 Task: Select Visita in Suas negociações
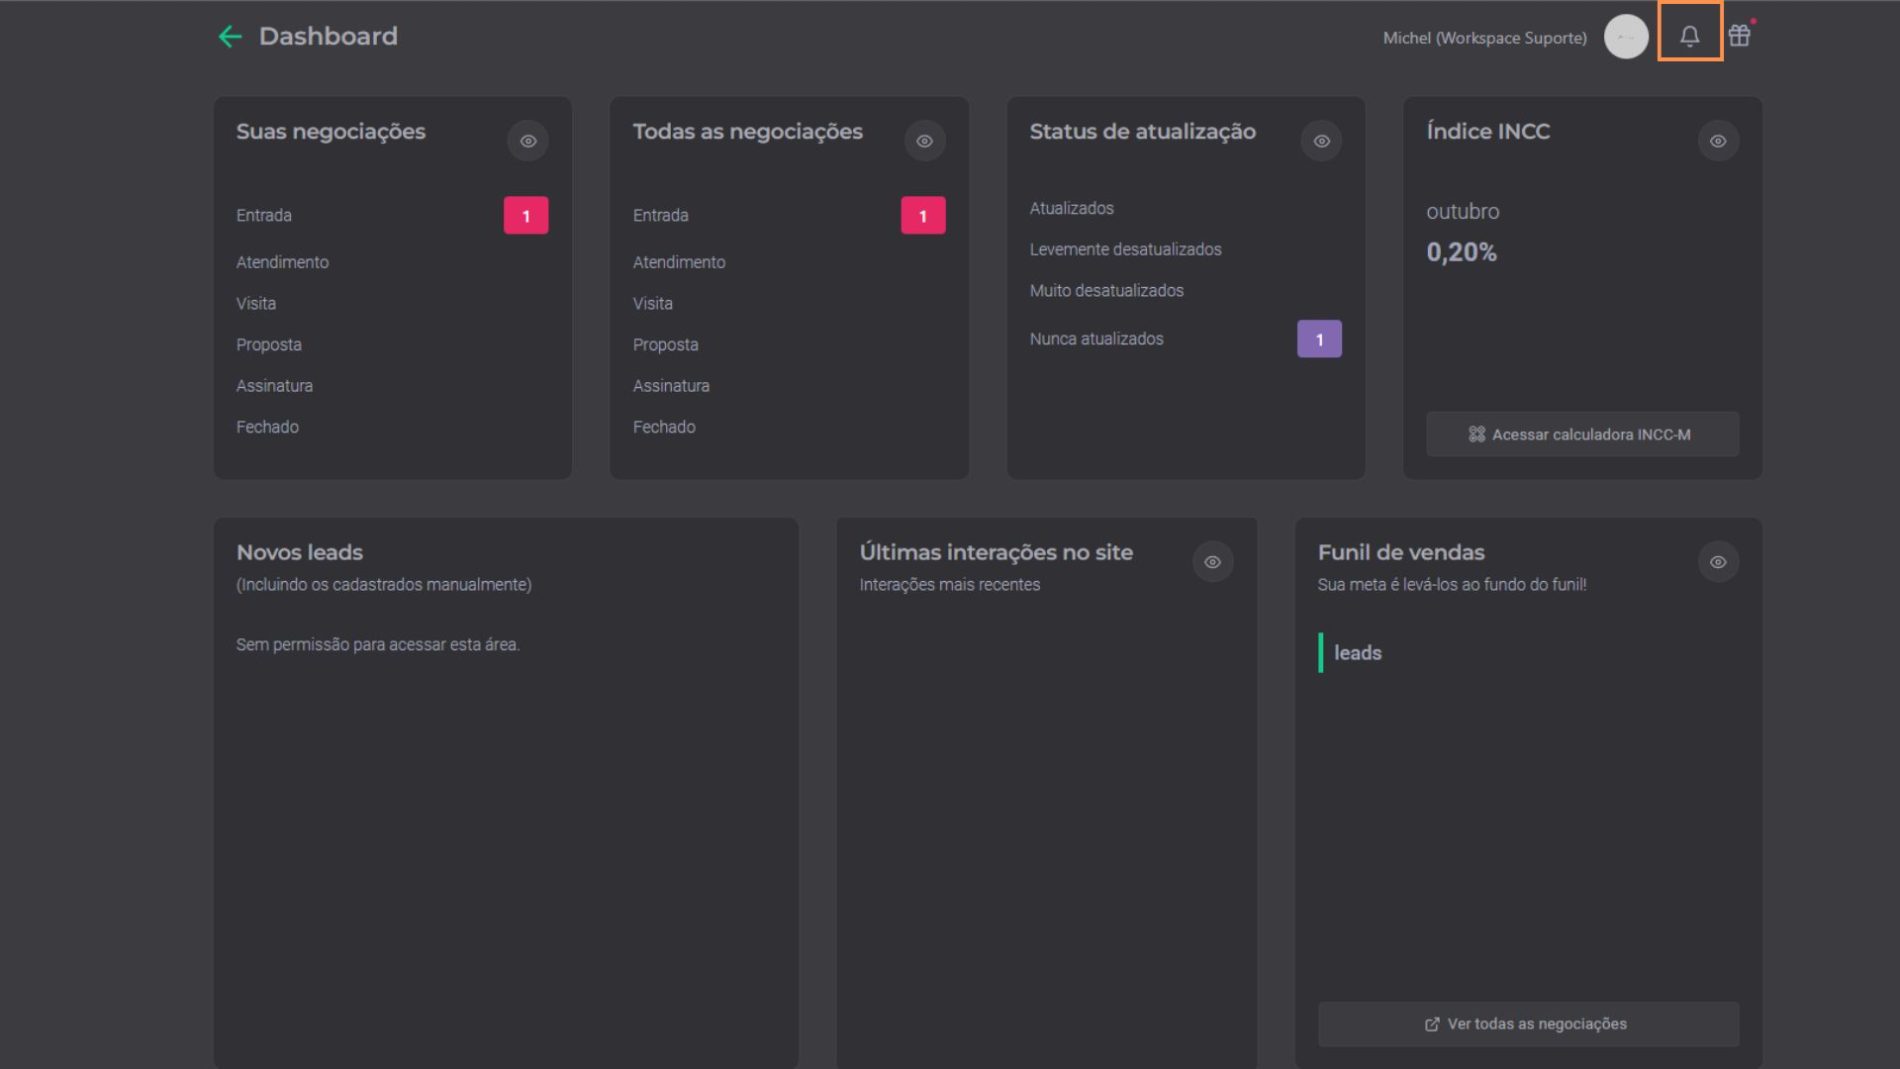pyautogui.click(x=256, y=303)
